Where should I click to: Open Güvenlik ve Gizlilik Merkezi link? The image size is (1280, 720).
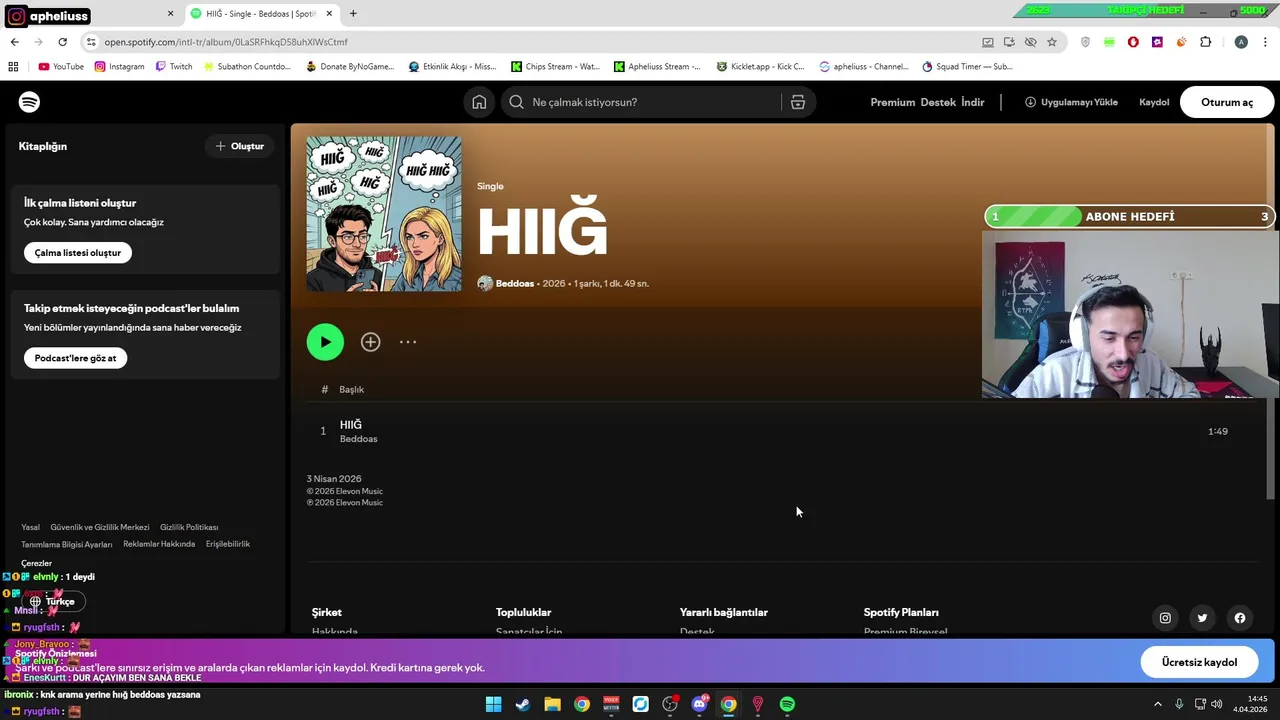click(100, 527)
